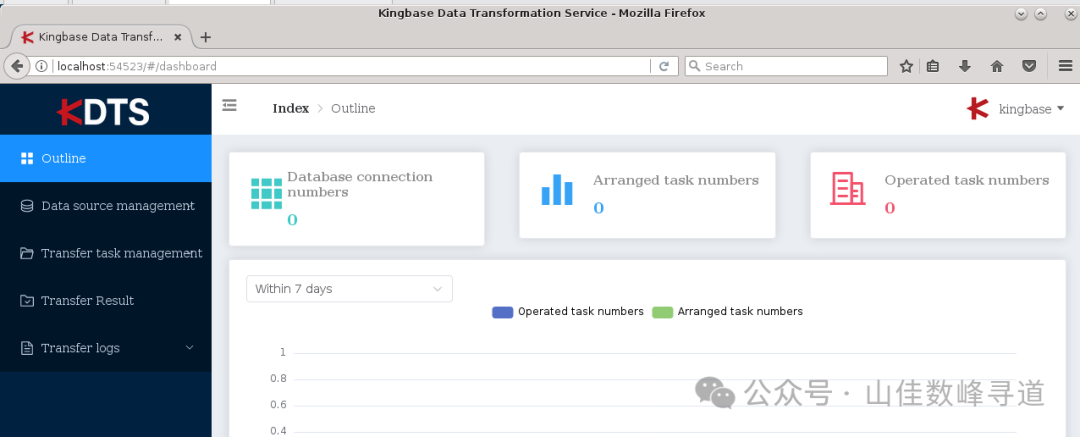This screenshot has height=437, width=1080.
Task: Click the Database connection numbers grid icon
Action: point(267,193)
